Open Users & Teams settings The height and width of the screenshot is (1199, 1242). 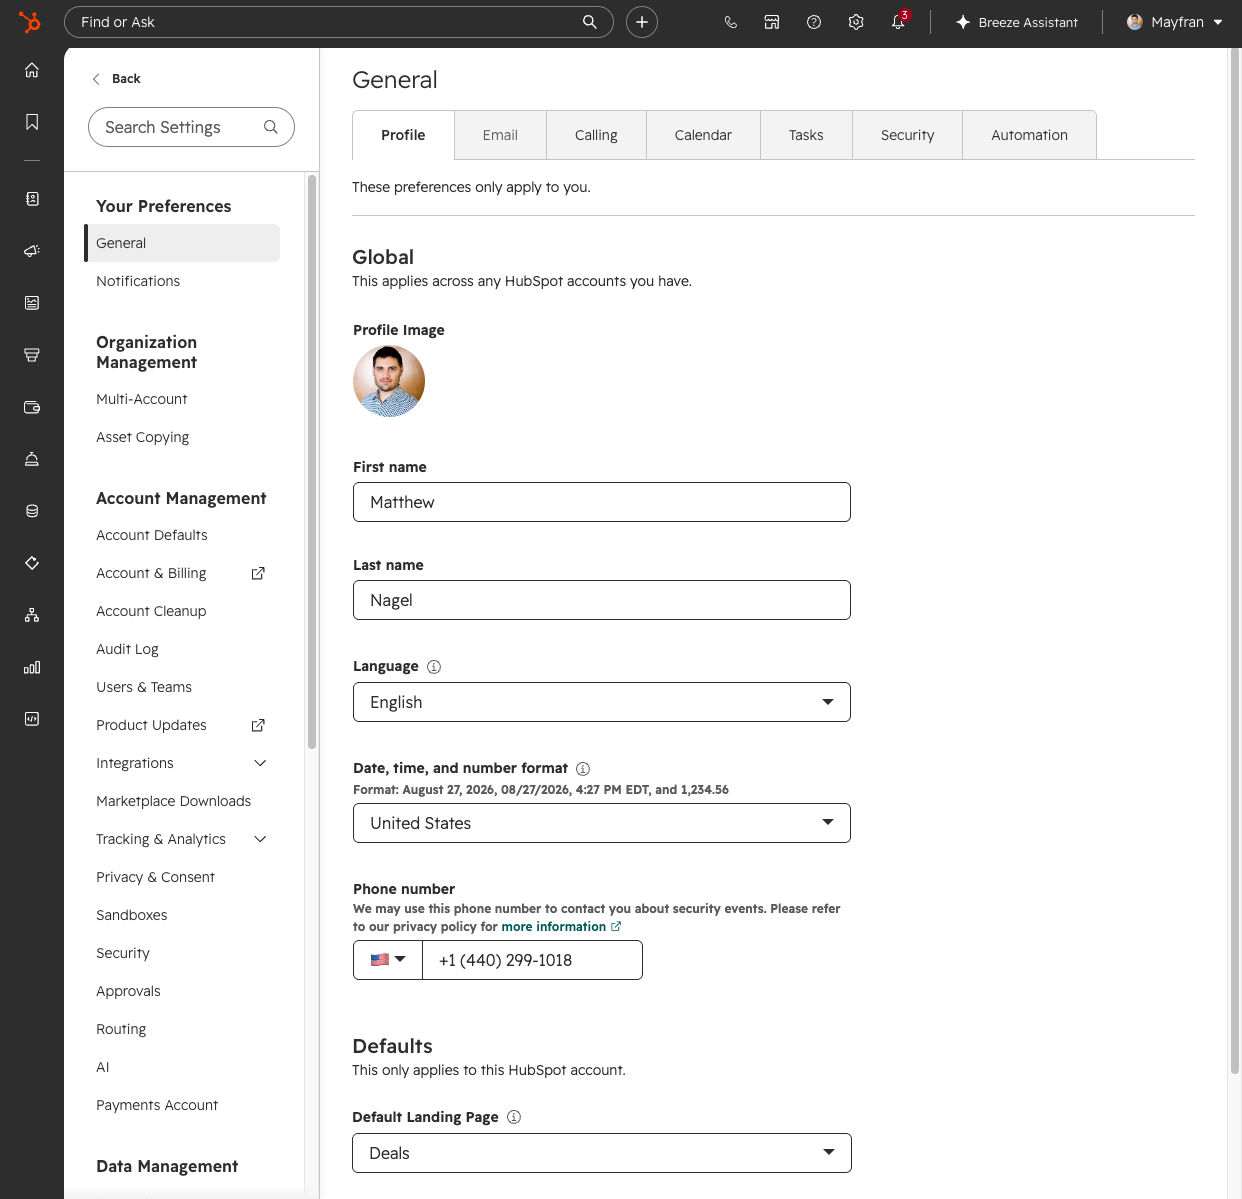pos(144,687)
